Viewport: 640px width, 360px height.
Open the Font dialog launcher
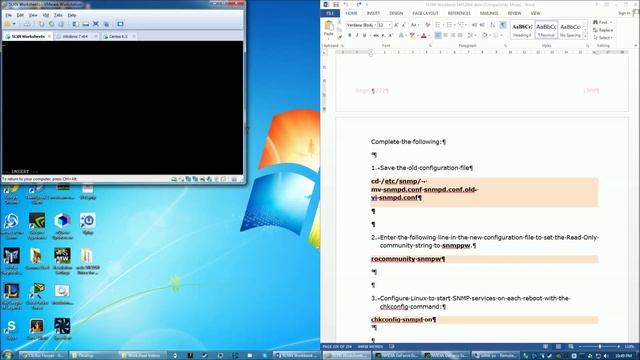[x=430, y=46]
